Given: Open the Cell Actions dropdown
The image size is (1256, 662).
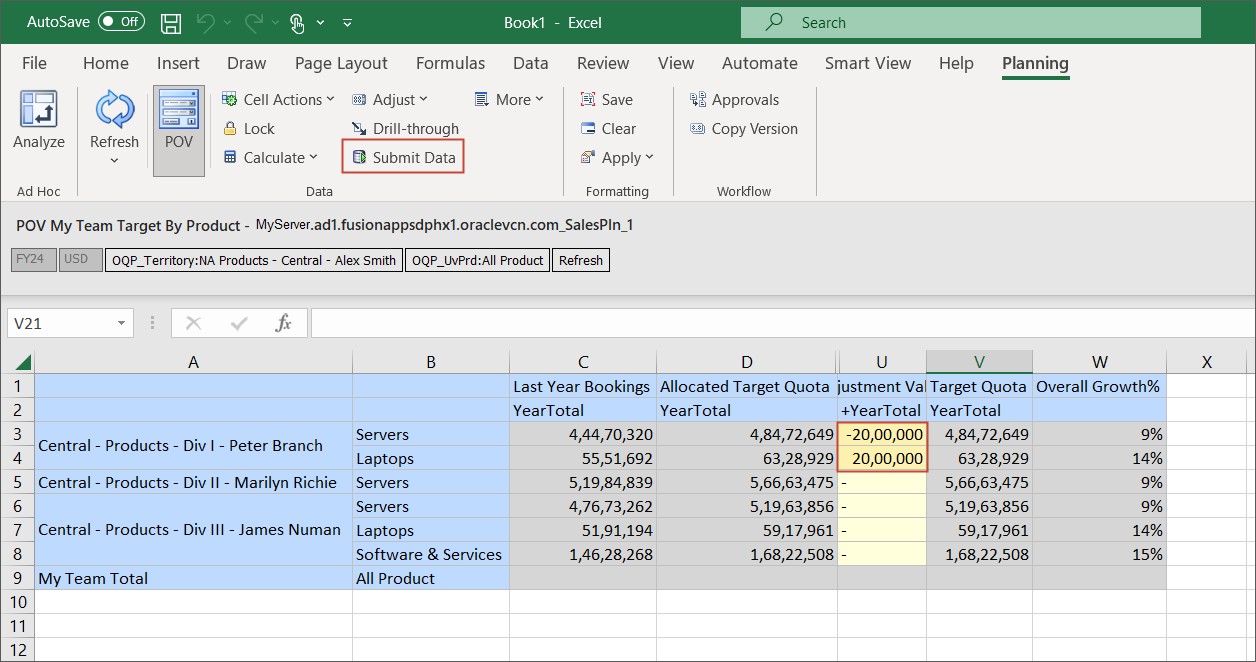Looking at the screenshot, I should click(x=279, y=99).
